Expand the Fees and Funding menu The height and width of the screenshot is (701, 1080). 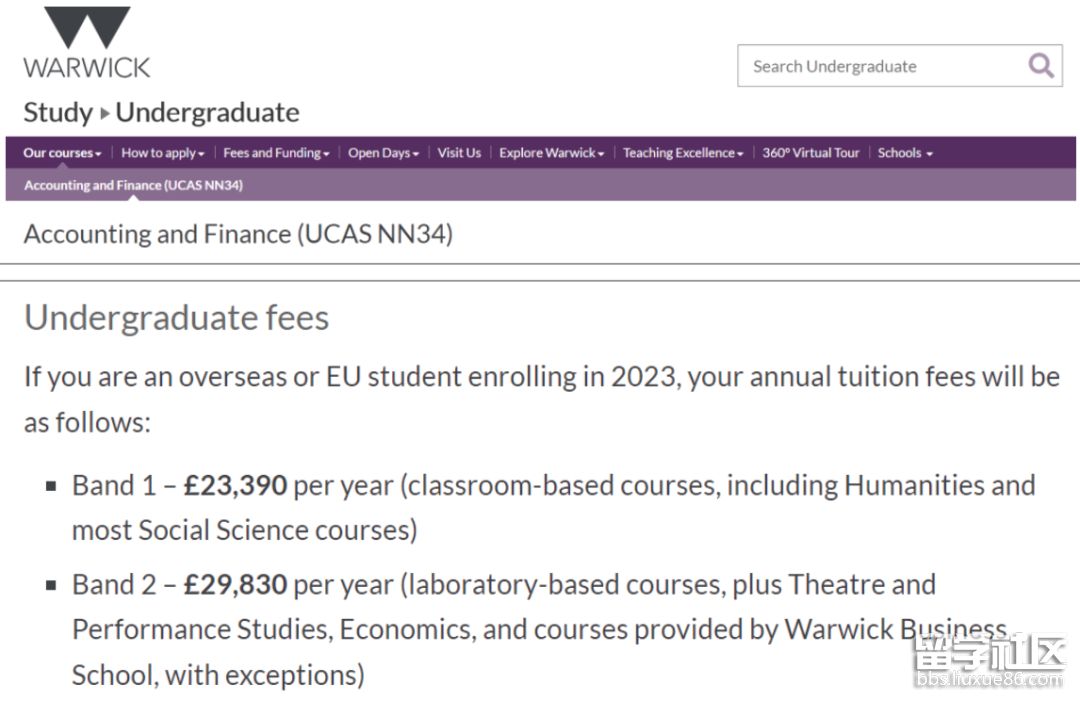coord(276,153)
